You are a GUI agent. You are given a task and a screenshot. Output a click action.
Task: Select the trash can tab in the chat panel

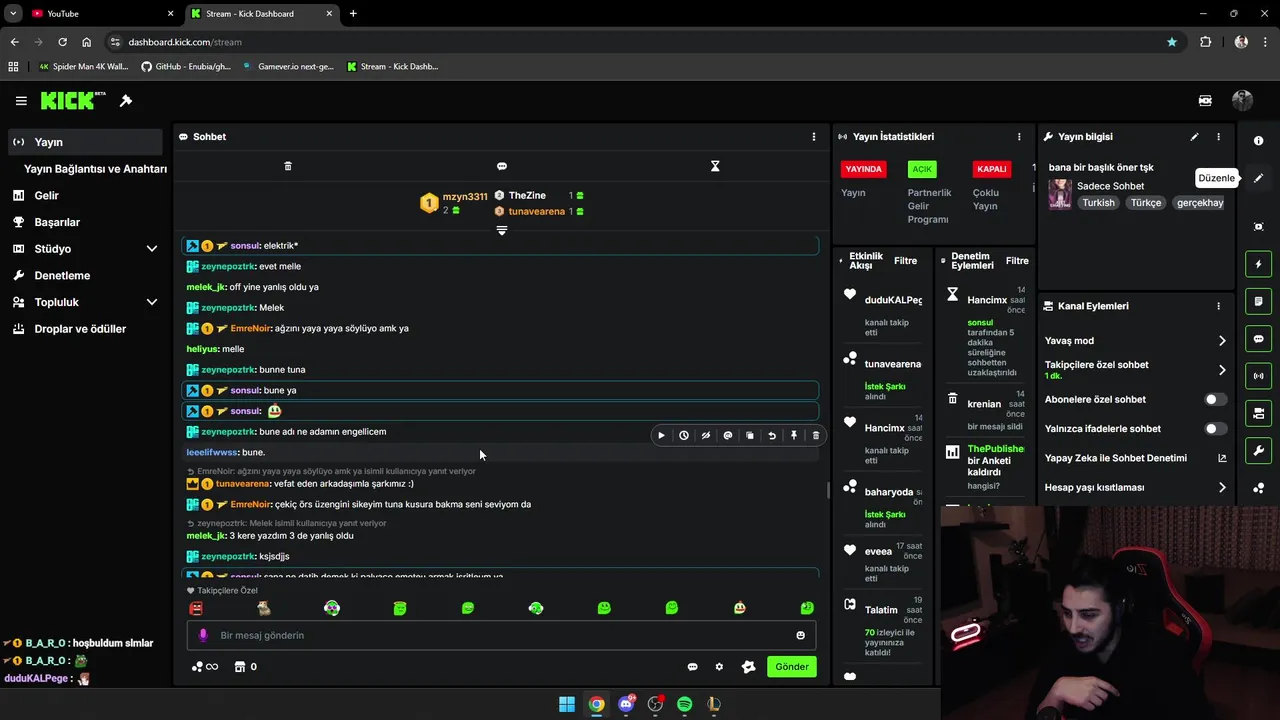point(288,166)
